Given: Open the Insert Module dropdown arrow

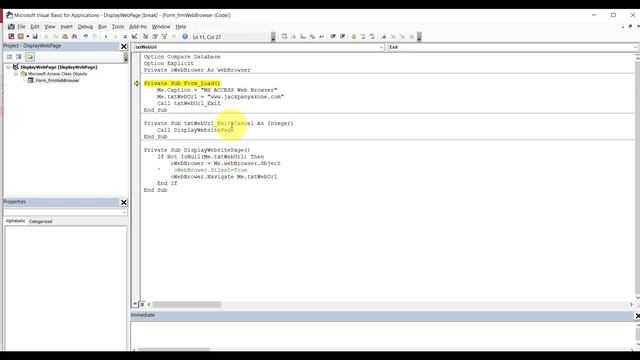Looking at the screenshot, I should 28,37.
